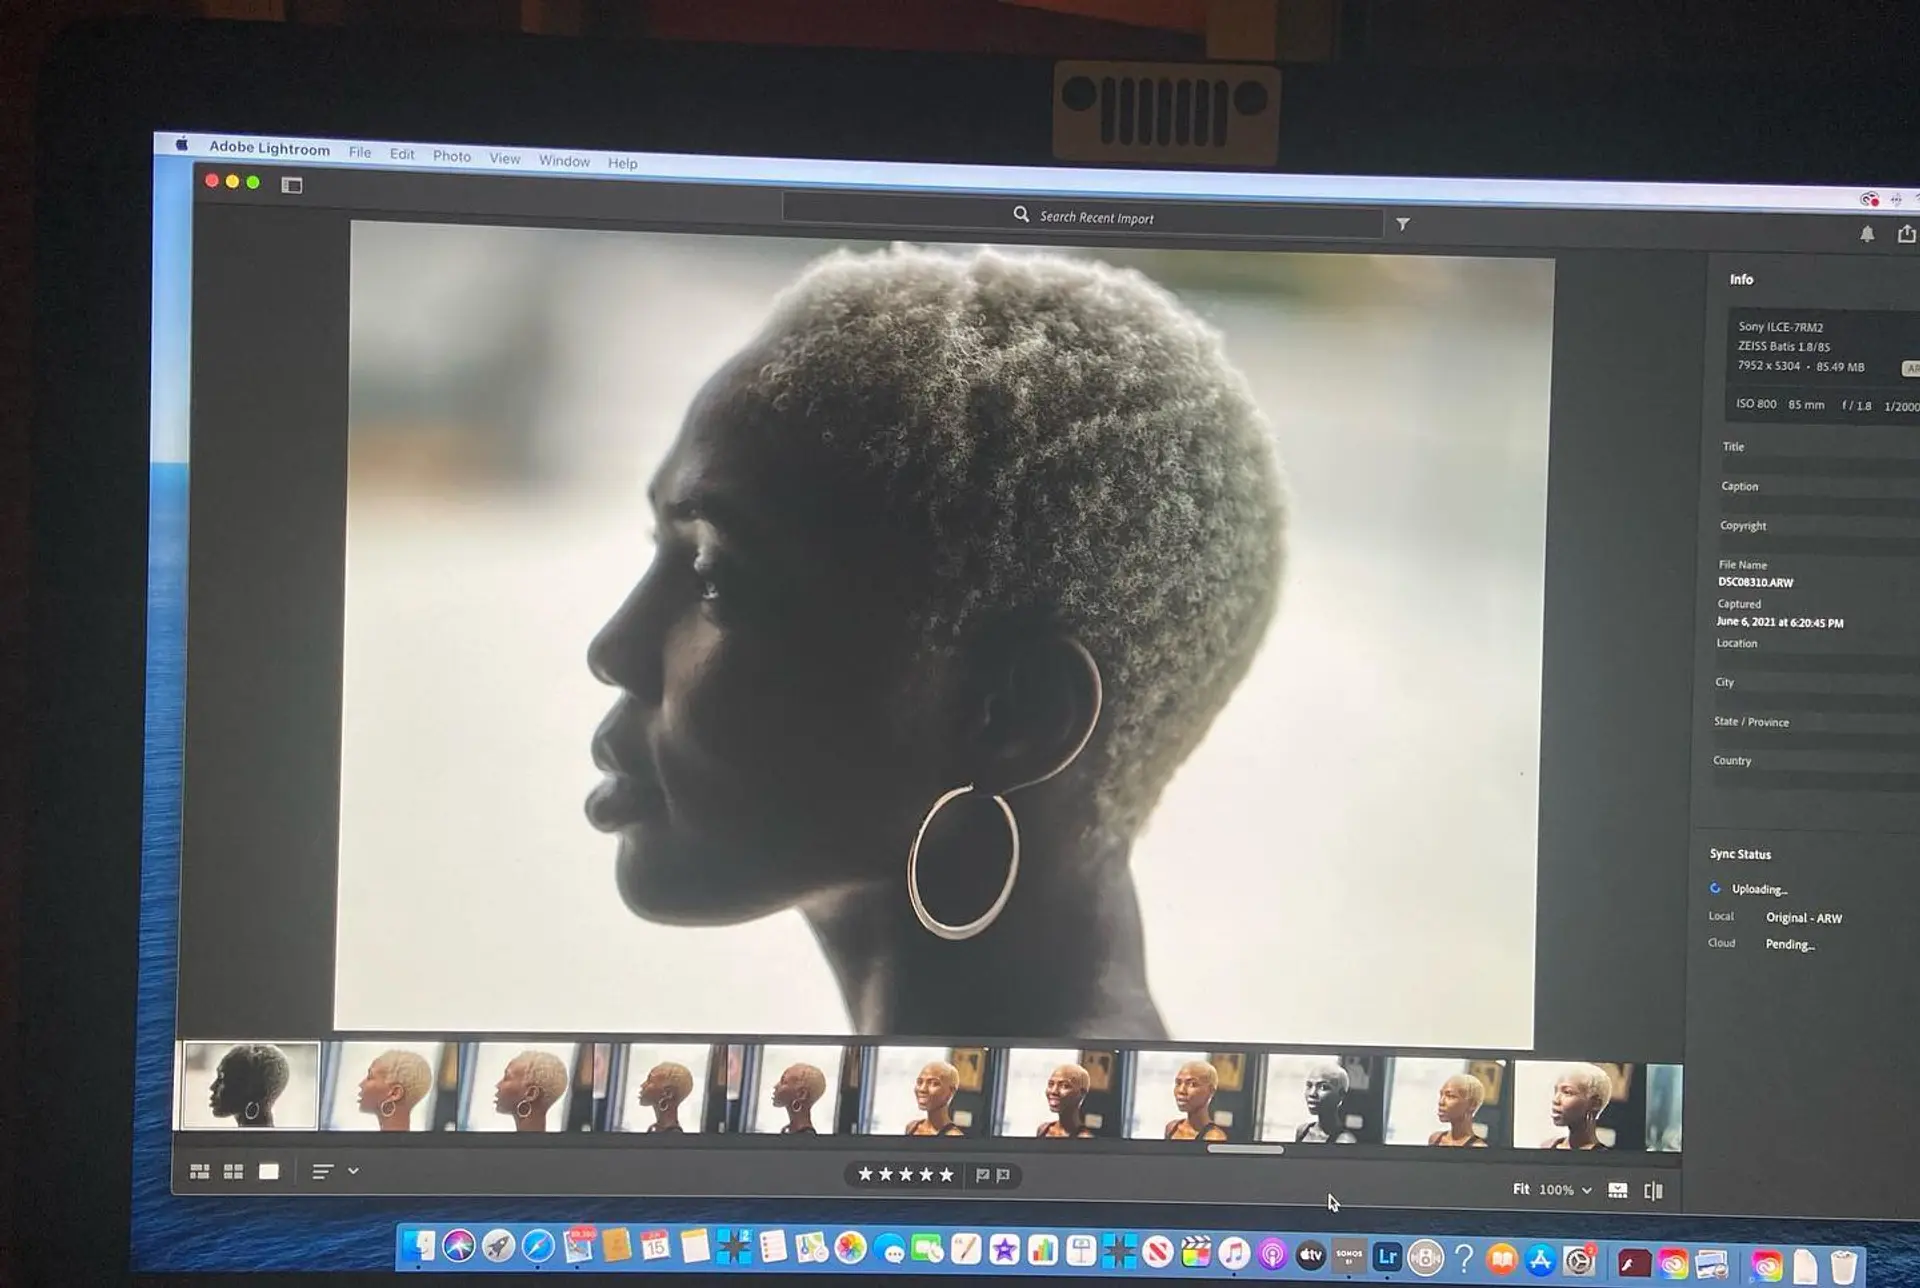Expand the Sync Status section
This screenshot has height=1288, width=1920.
(x=1740, y=854)
